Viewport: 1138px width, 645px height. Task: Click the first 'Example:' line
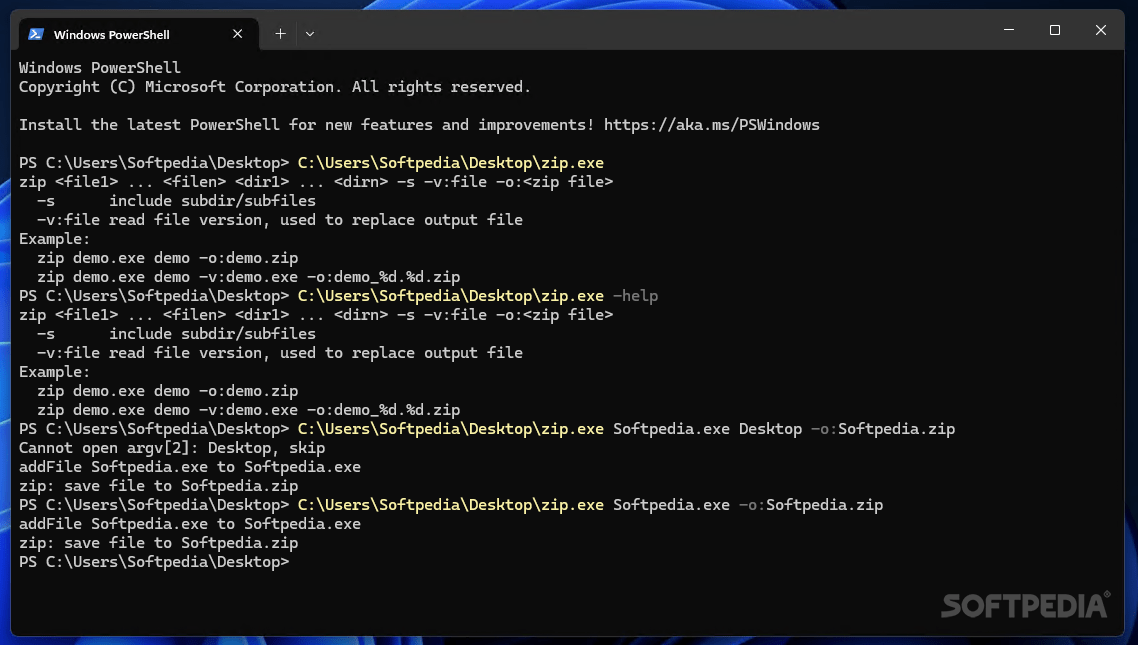point(54,239)
